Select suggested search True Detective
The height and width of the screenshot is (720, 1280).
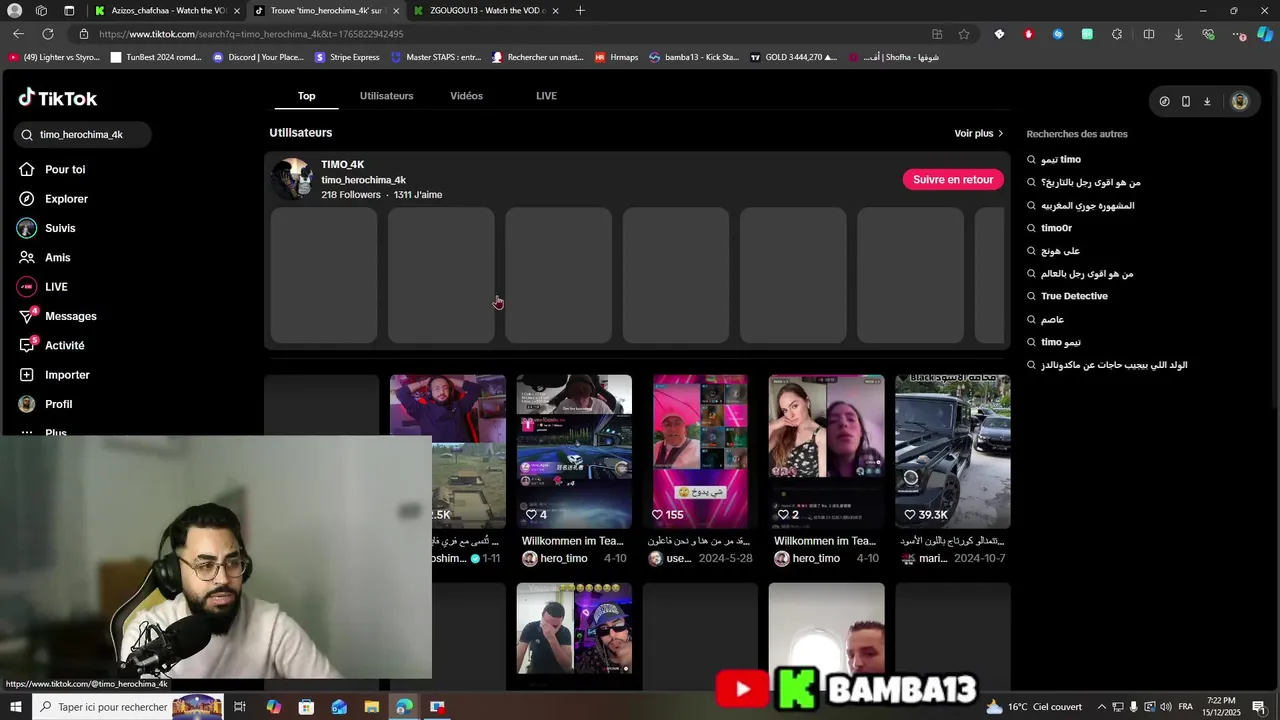1074,296
